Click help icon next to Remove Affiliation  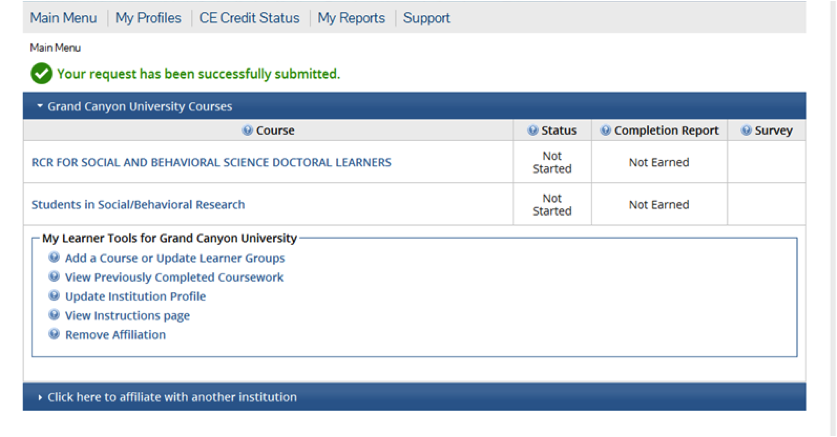[54, 334]
